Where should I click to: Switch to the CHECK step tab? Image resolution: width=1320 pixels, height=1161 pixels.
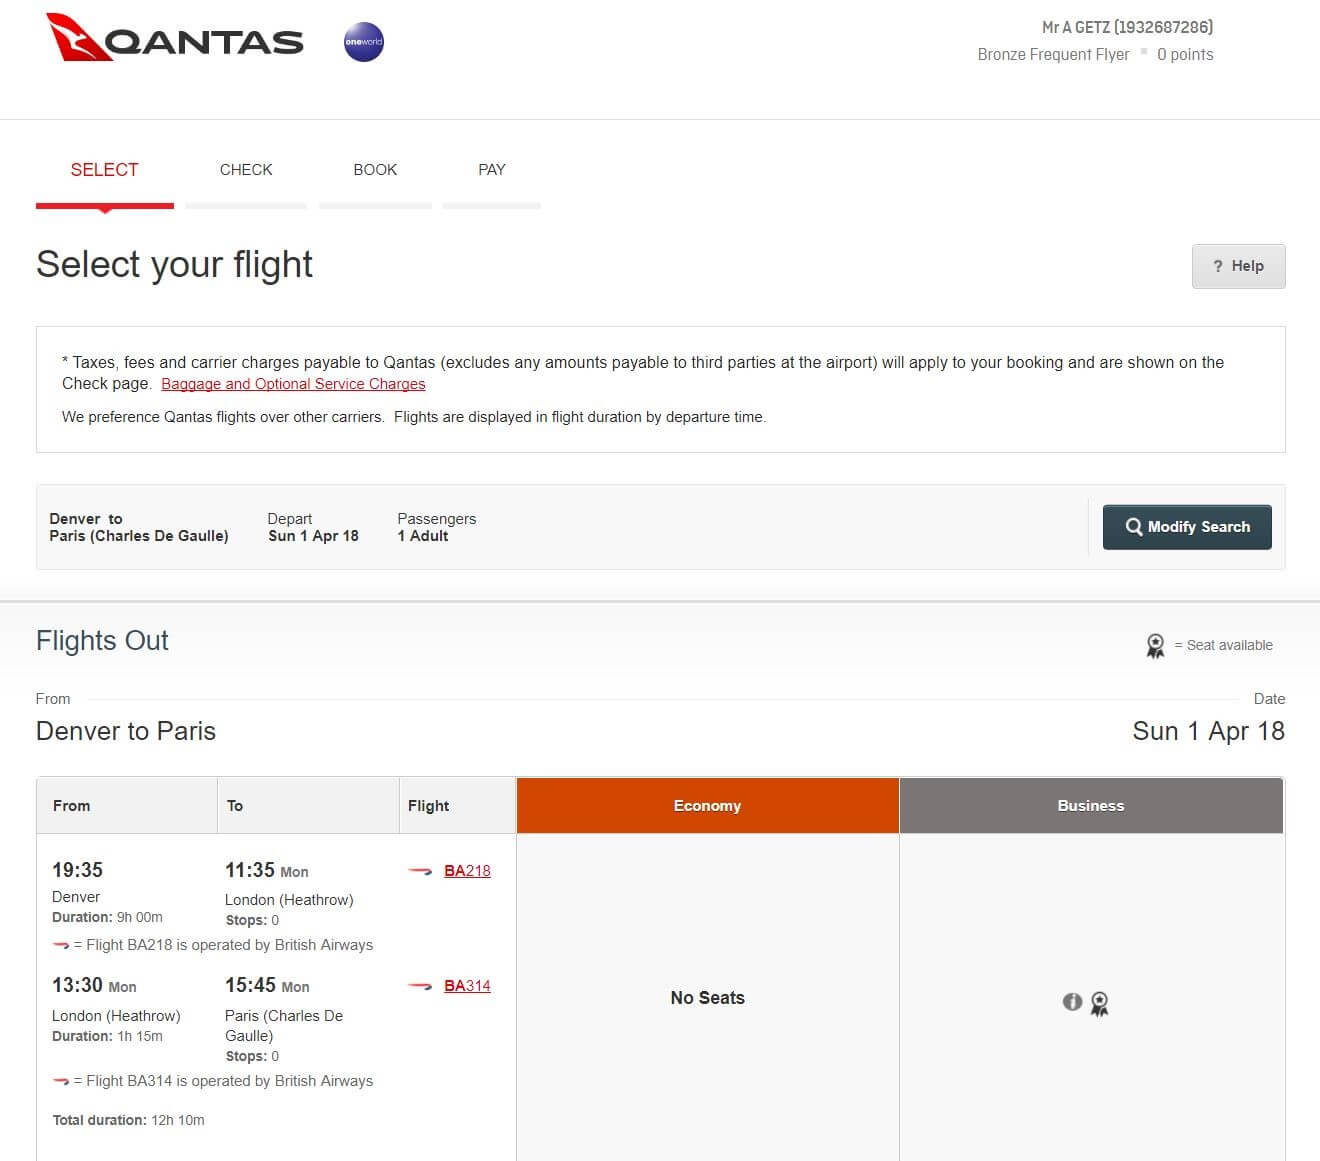pyautogui.click(x=246, y=169)
